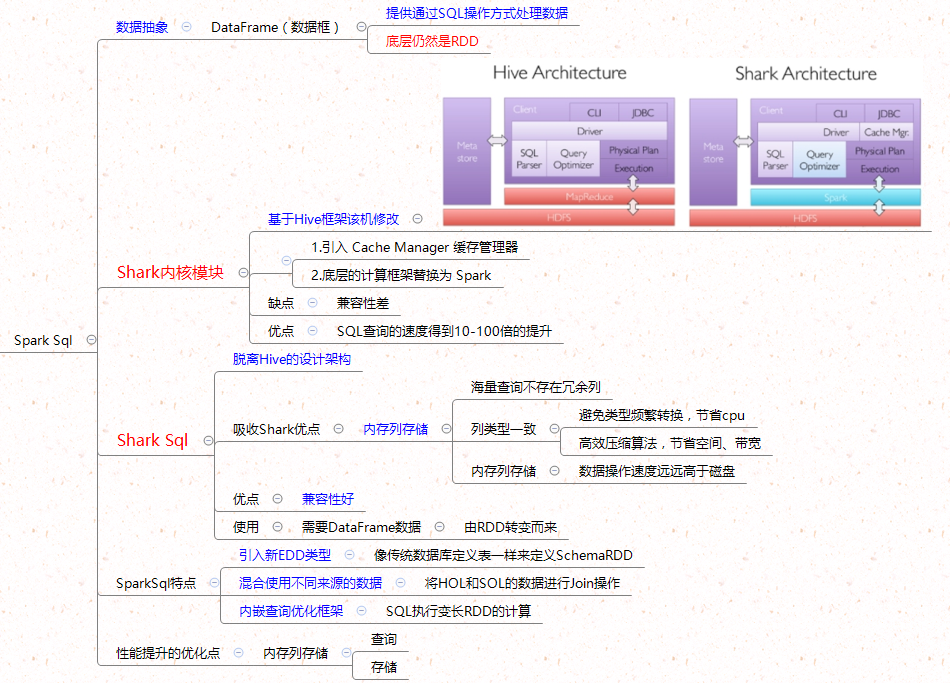950x683 pixels.
Task: Select the 提供通过SQL操作方式处理数据 node
Action: click(477, 13)
